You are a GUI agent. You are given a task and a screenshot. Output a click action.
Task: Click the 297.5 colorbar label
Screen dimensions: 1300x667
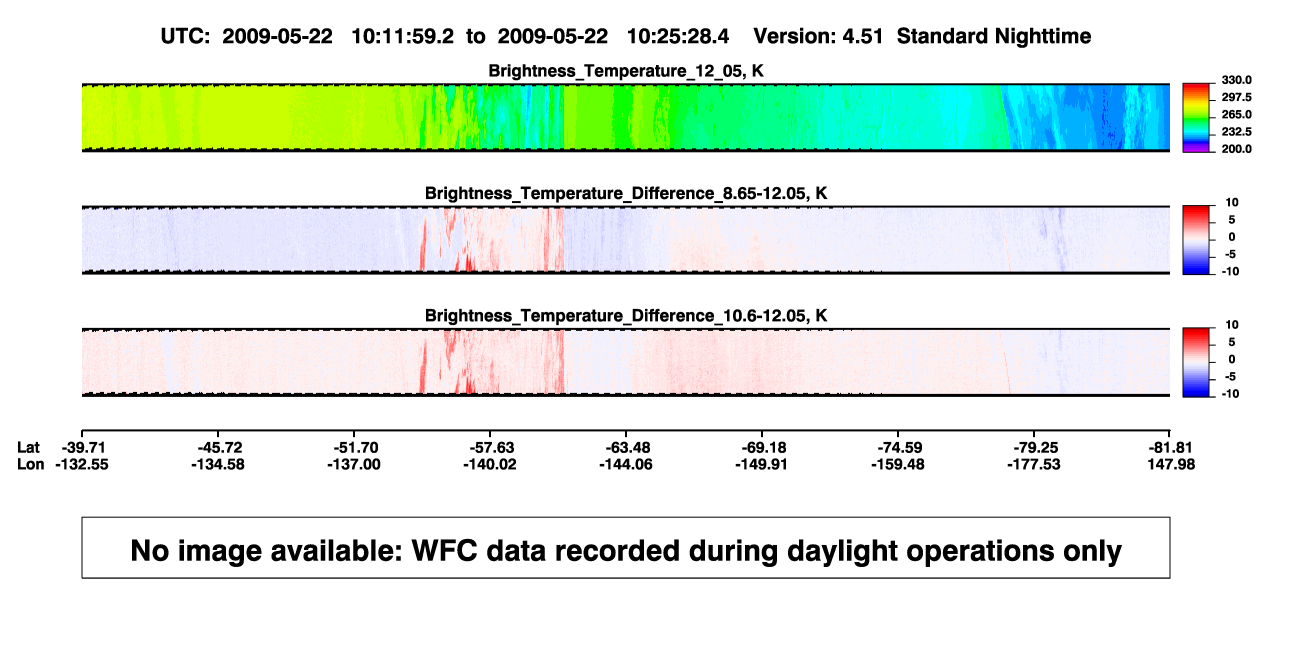tap(1235, 98)
